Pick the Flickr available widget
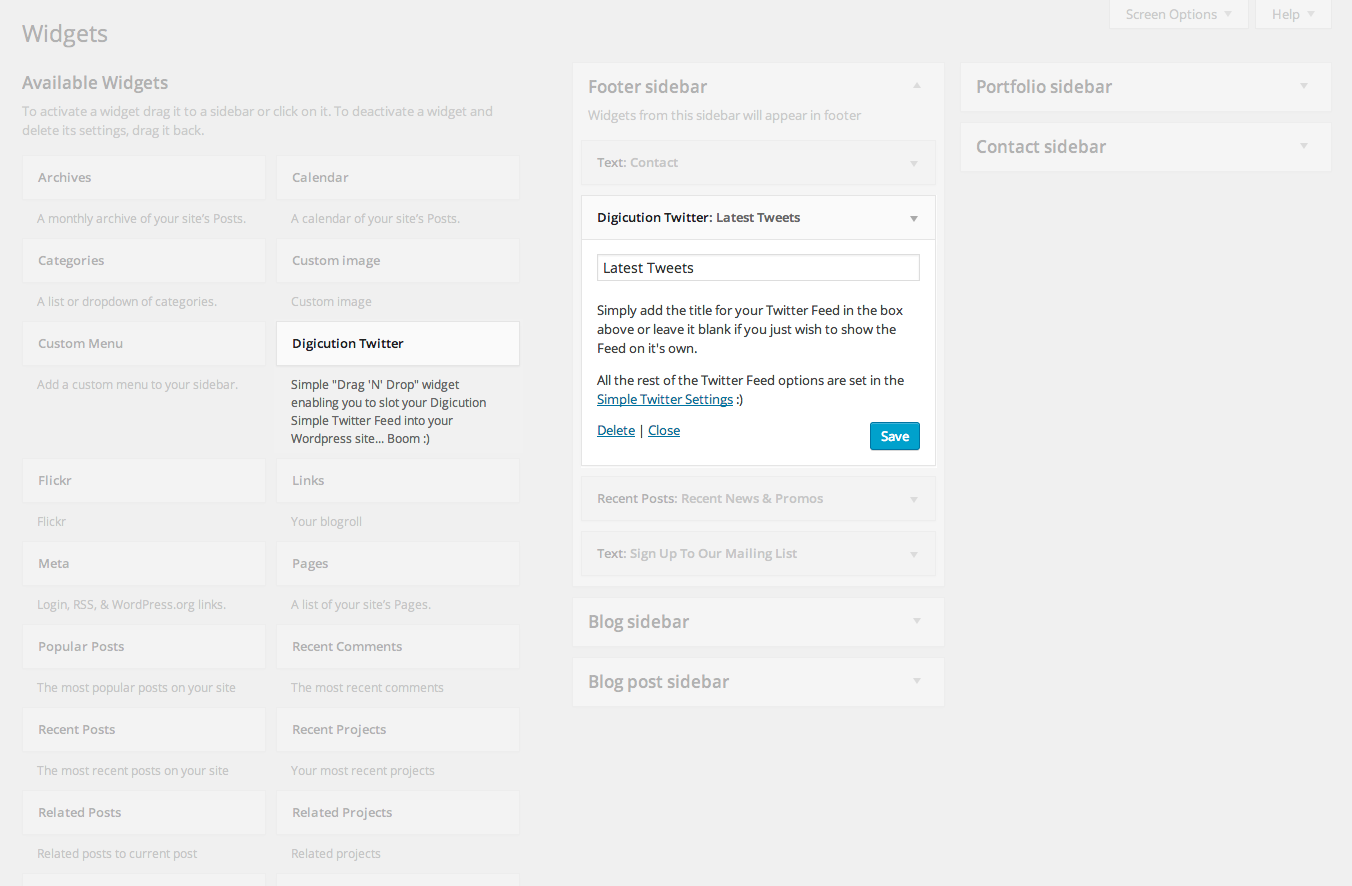 coord(144,480)
